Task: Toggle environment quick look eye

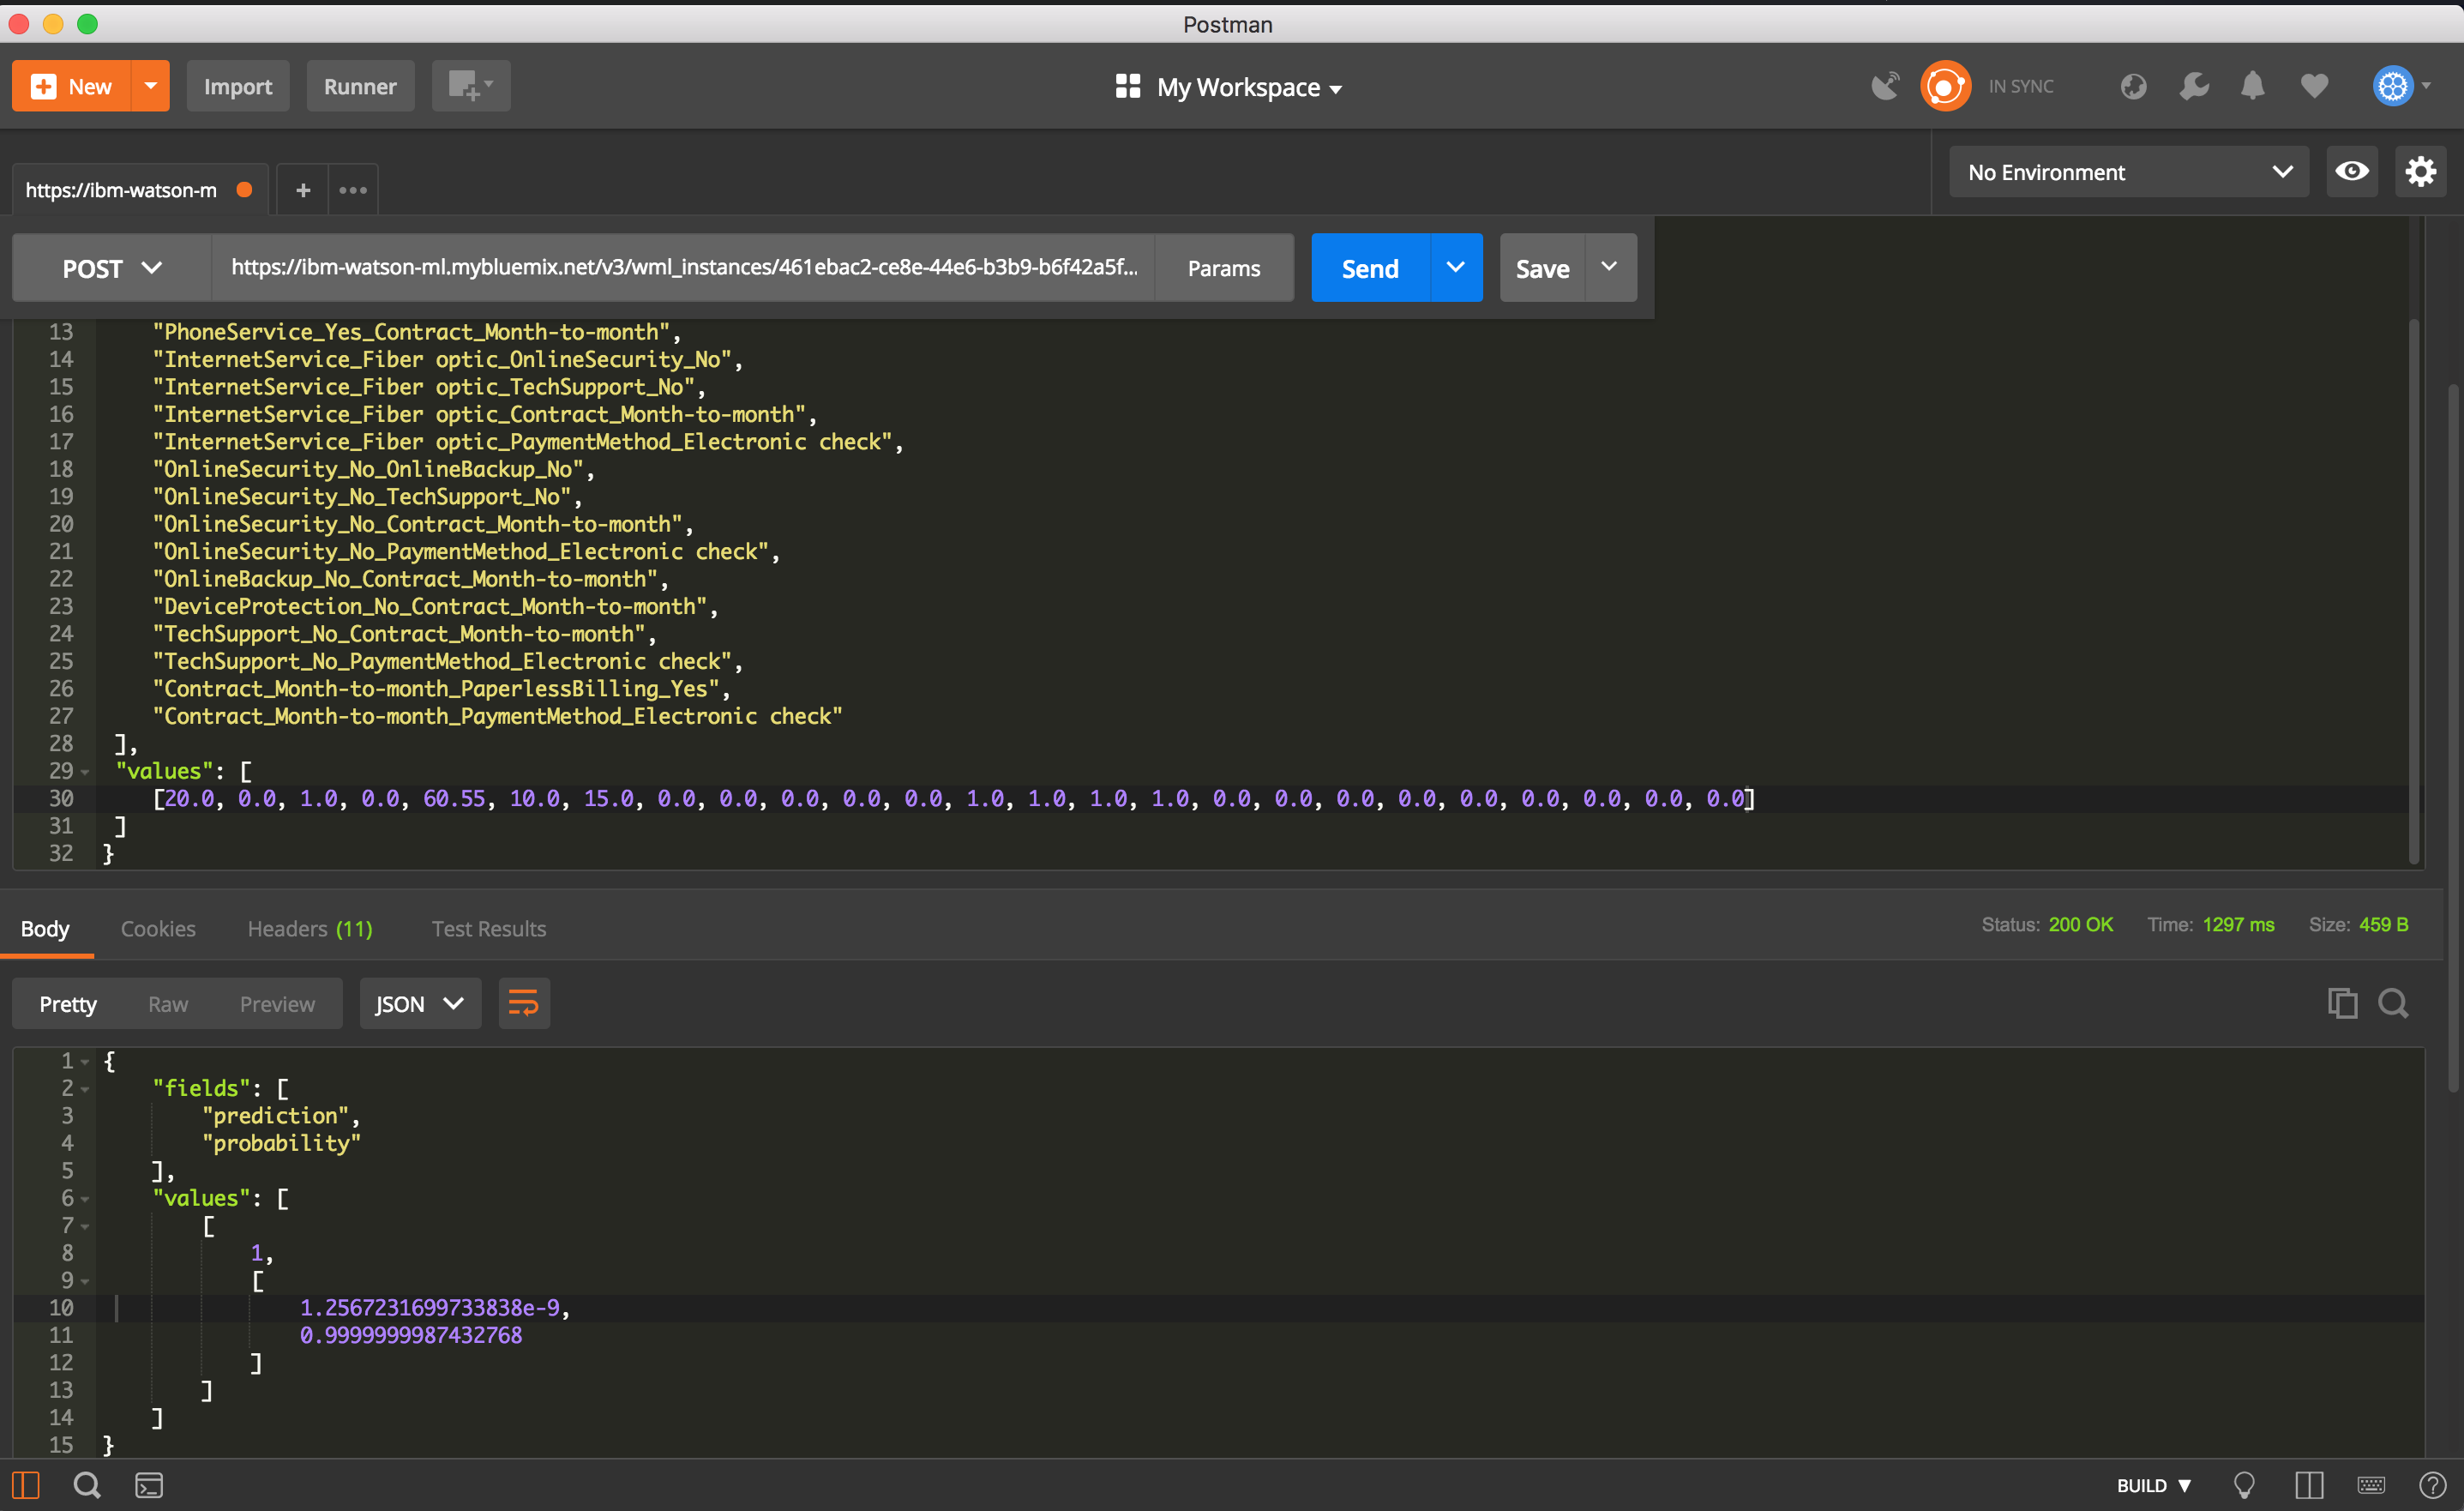Action: [2351, 172]
